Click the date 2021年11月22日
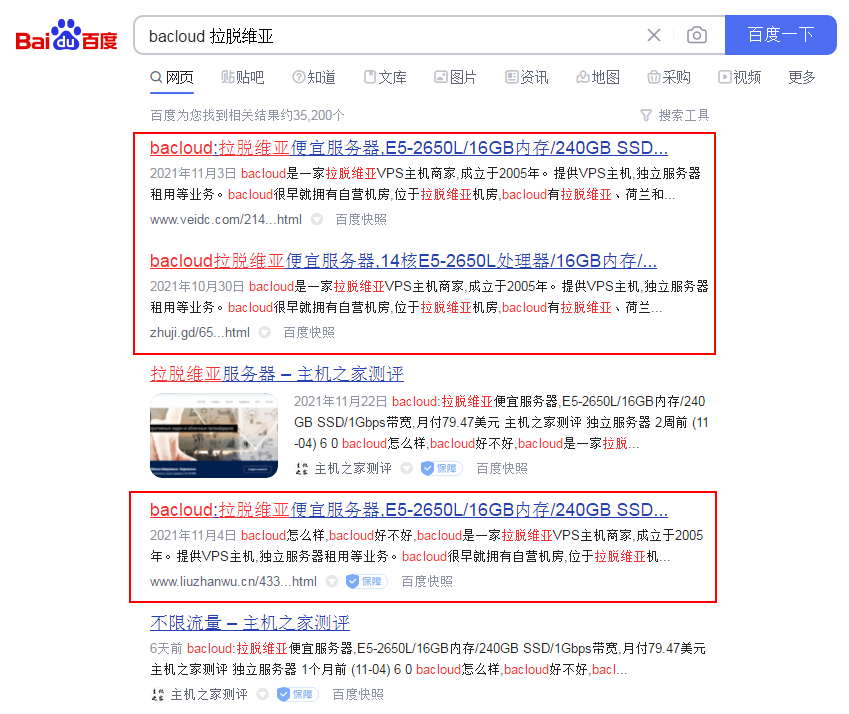Viewport: 849px width, 714px height. [341, 401]
